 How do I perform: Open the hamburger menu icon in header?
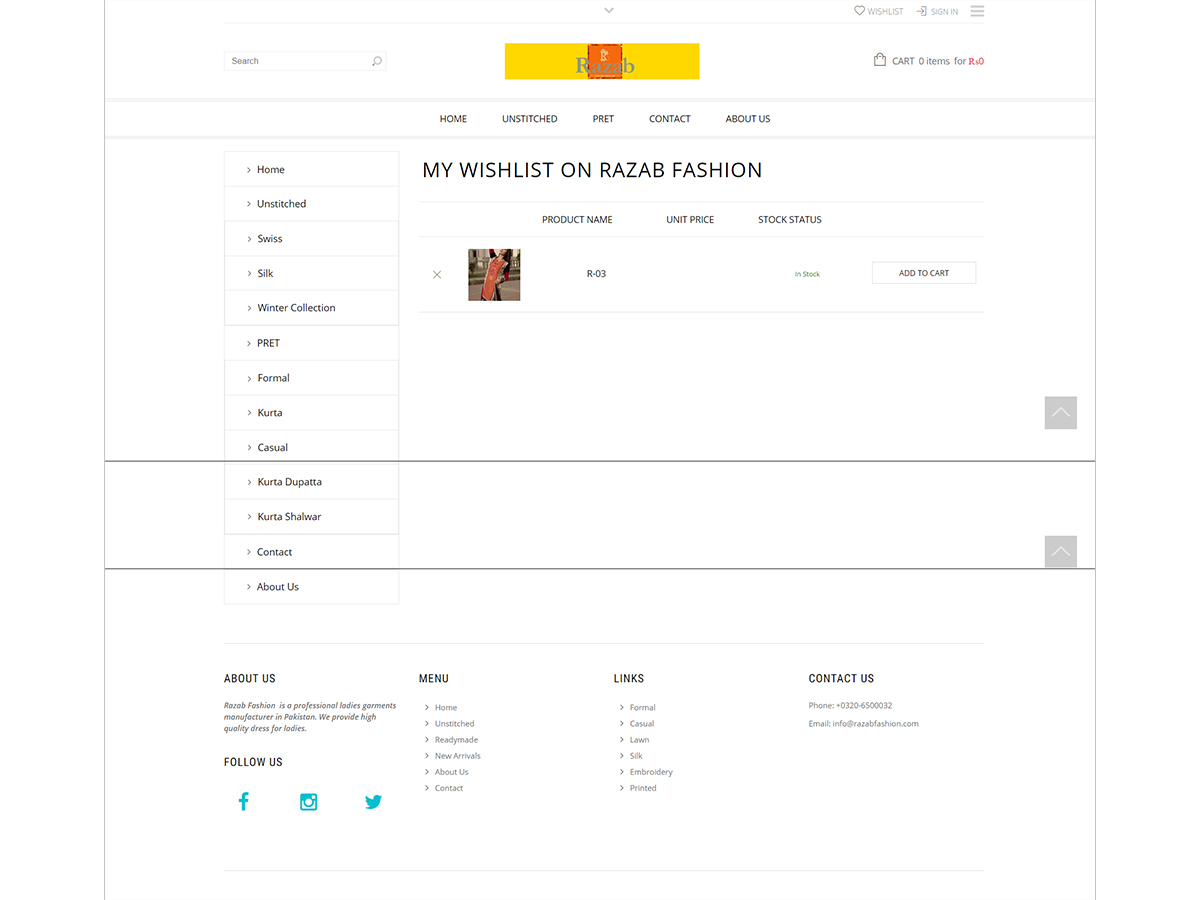pos(977,11)
